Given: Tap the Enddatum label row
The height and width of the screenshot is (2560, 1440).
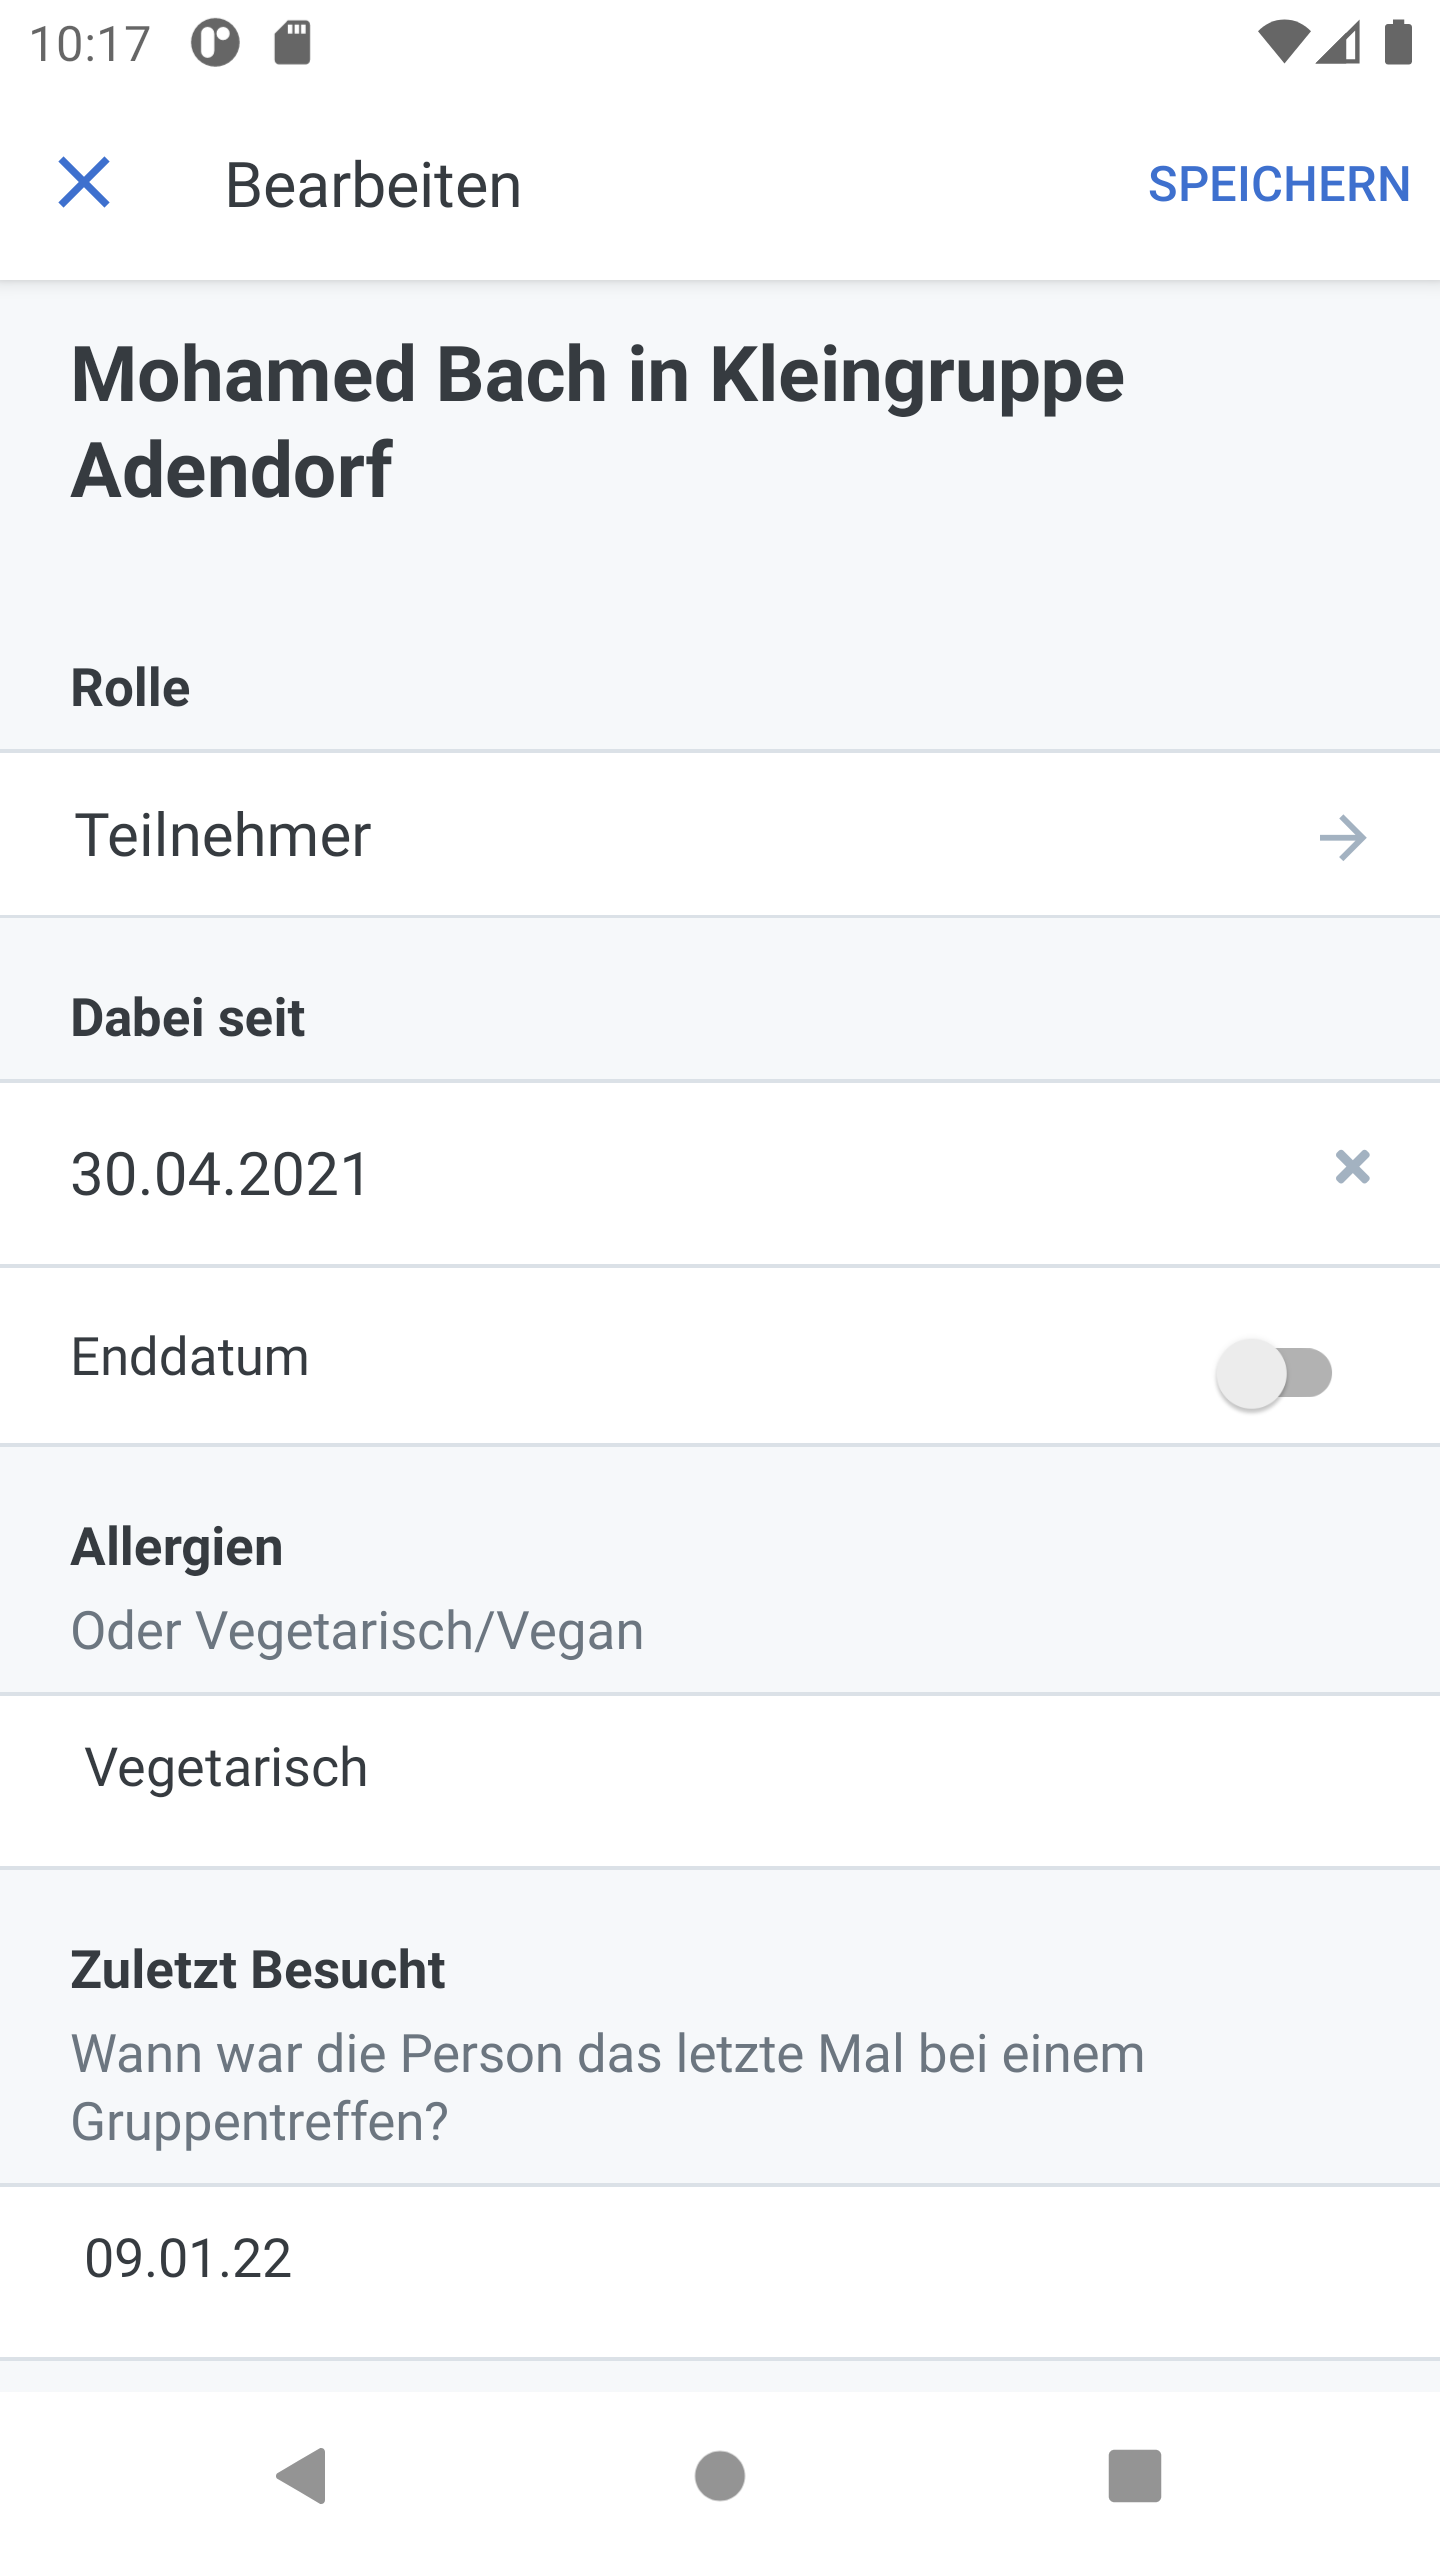Looking at the screenshot, I should point(720,1357).
